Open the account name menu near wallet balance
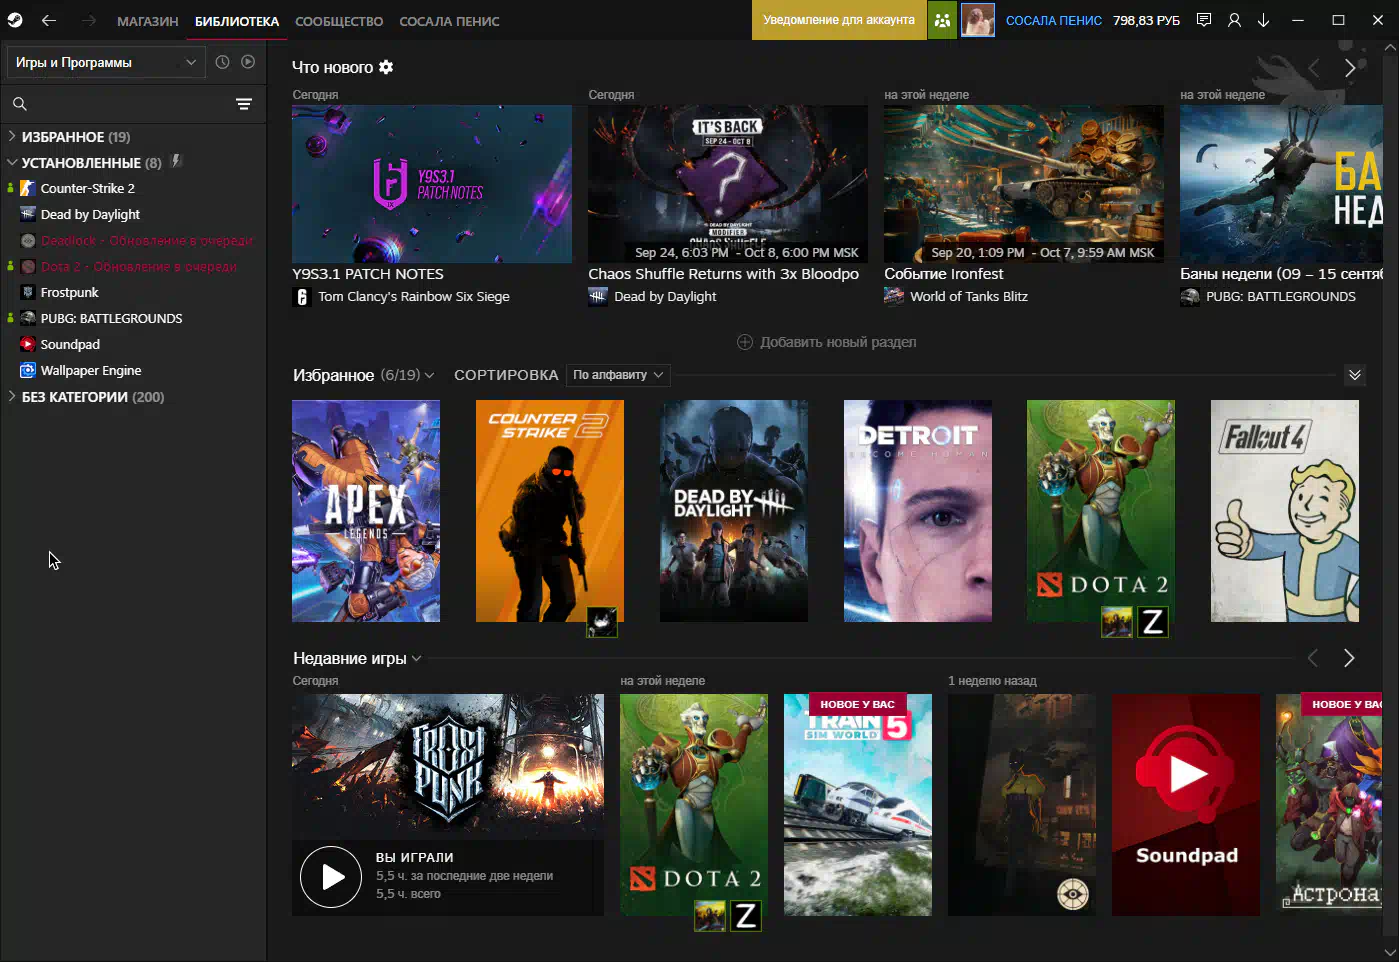Screen dimensions: 1399x962 point(1054,20)
